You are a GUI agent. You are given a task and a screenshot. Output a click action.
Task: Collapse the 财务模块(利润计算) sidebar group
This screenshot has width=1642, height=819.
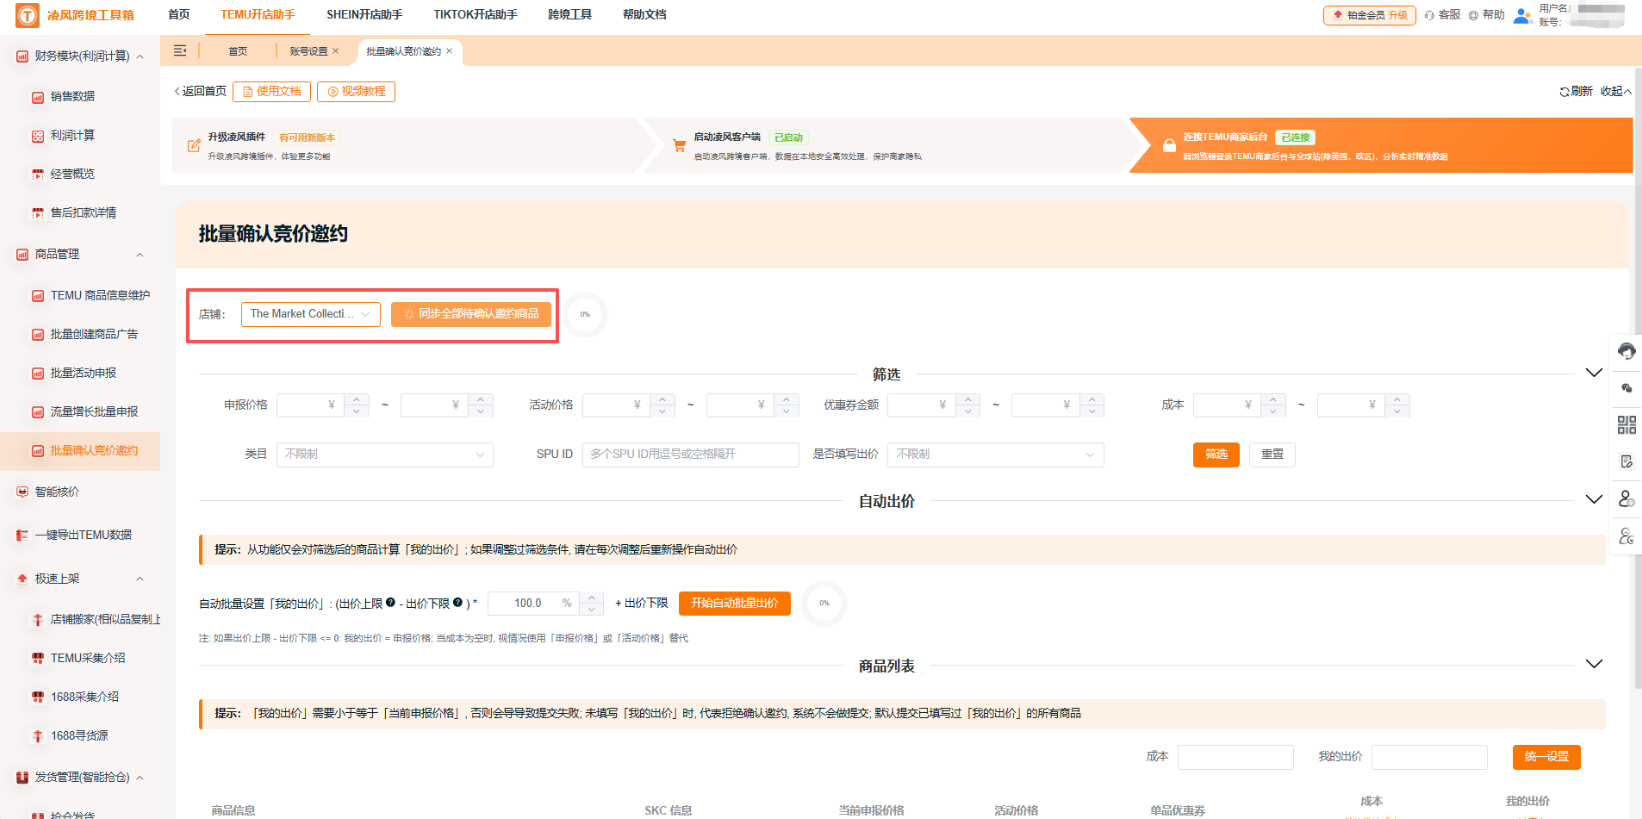[140, 57]
